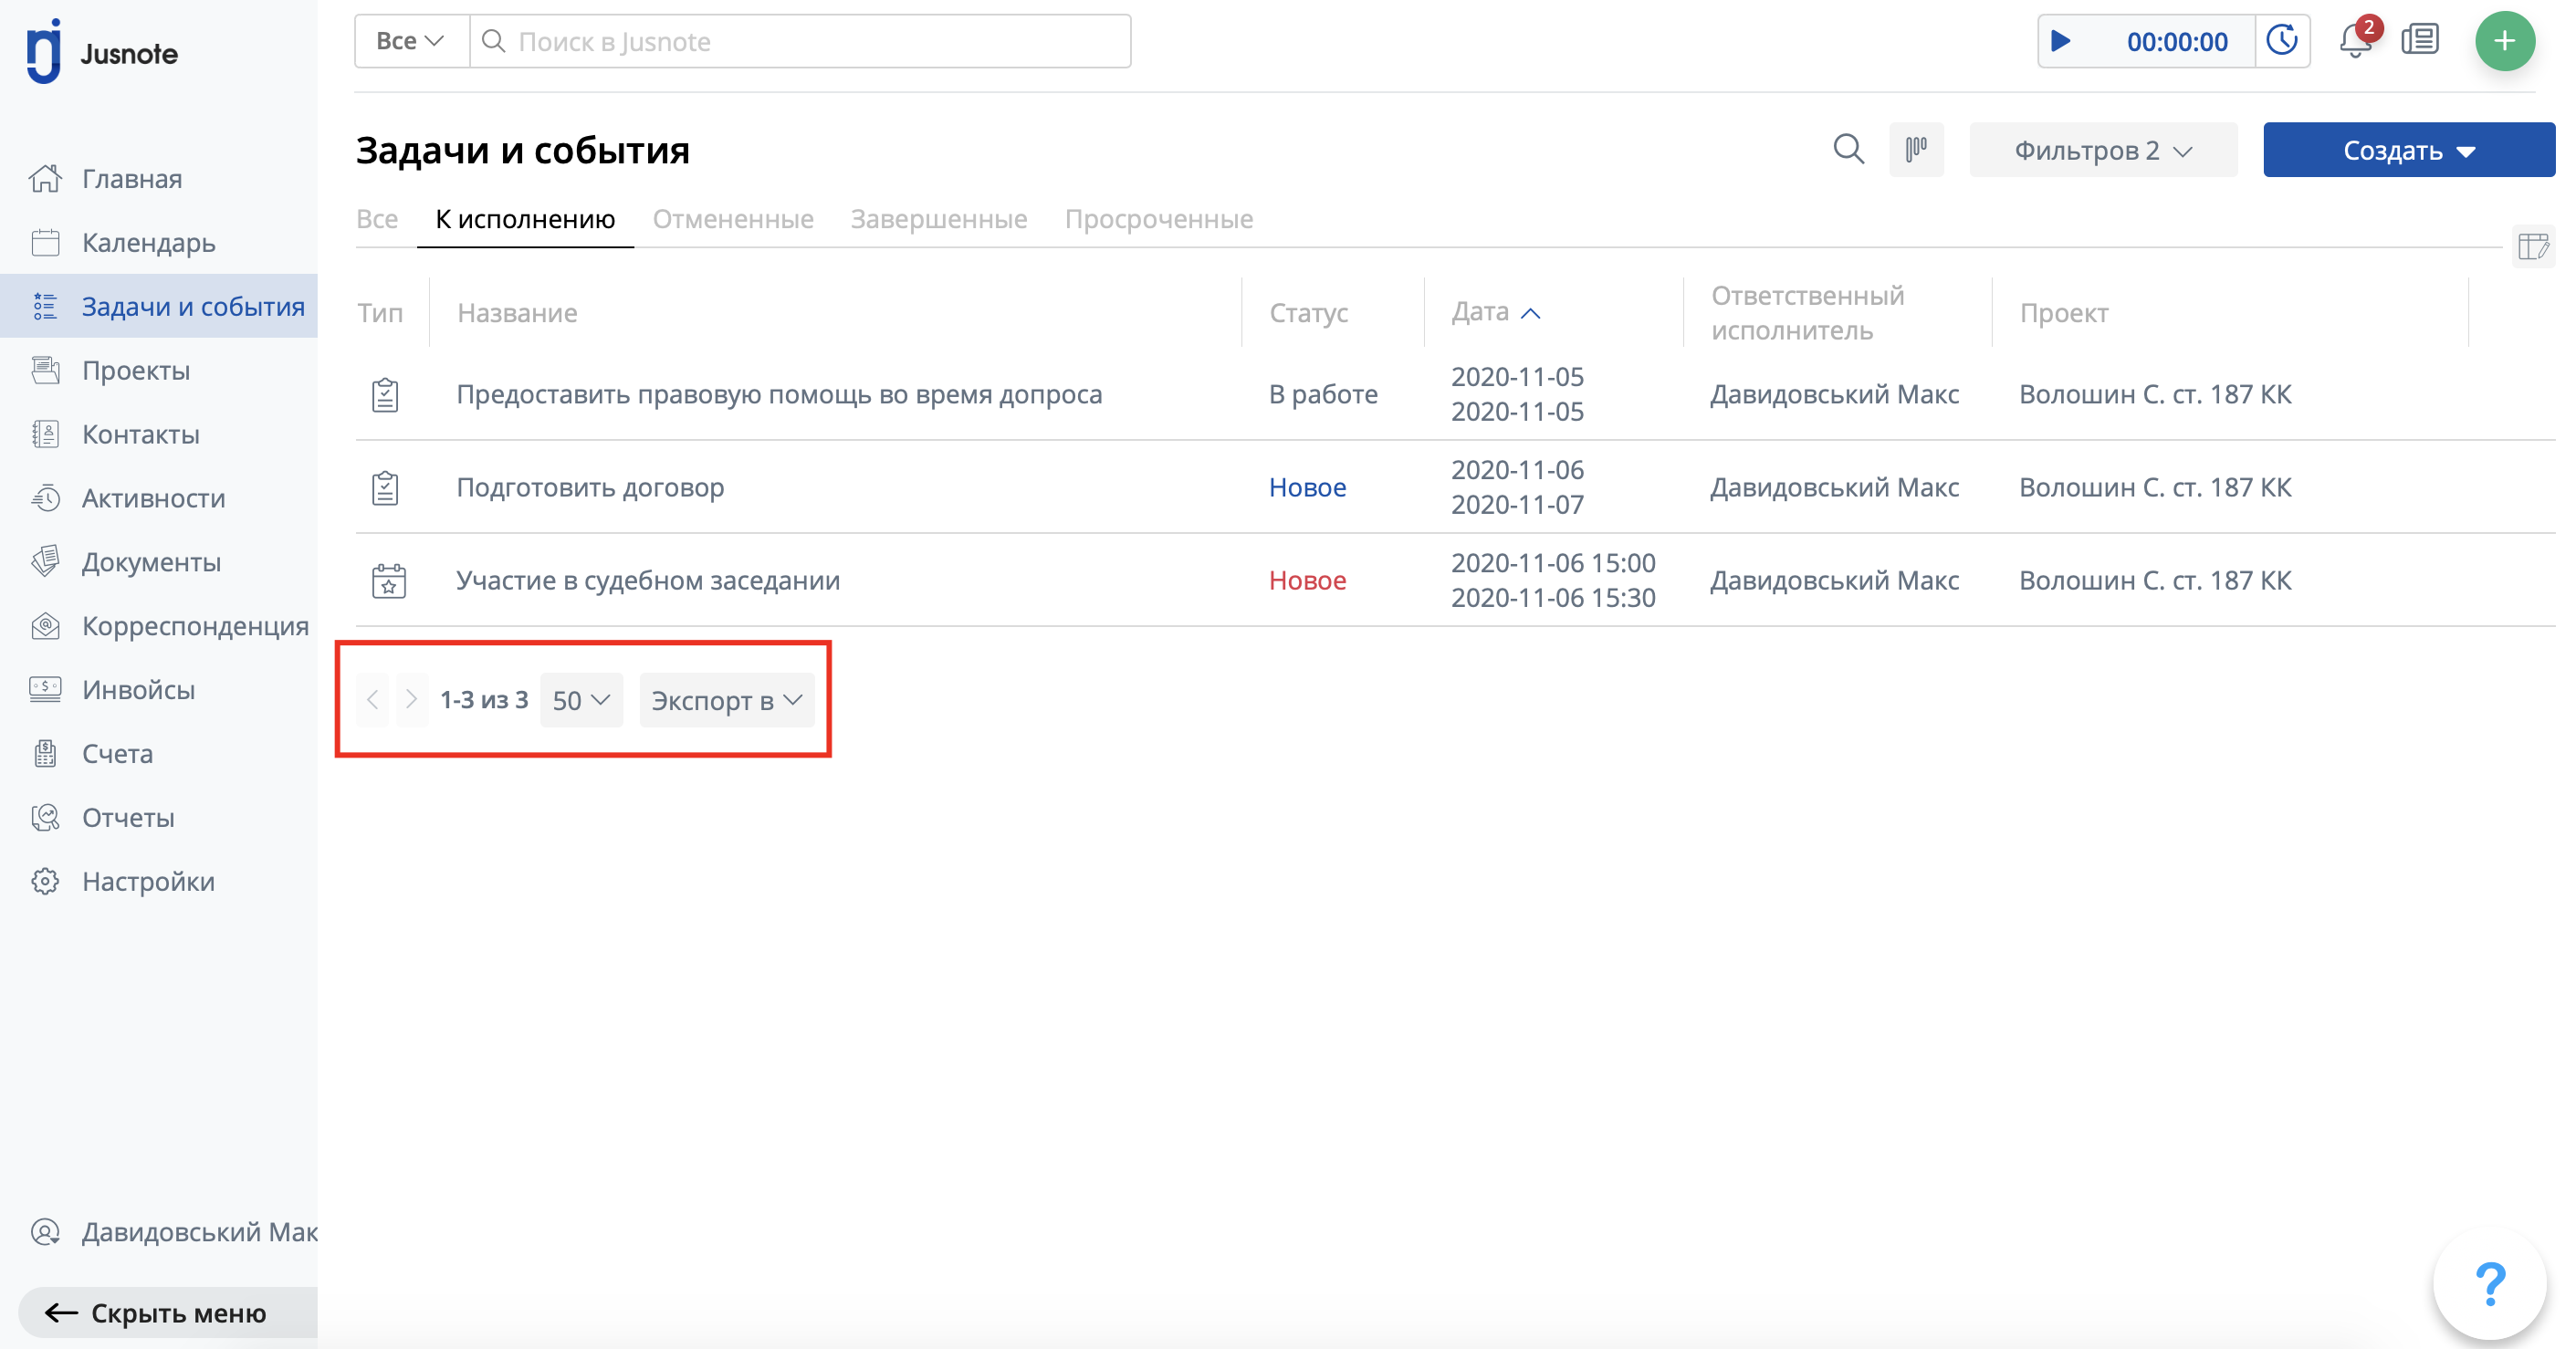
Task: Sort by the Дата column header
Action: [1494, 312]
